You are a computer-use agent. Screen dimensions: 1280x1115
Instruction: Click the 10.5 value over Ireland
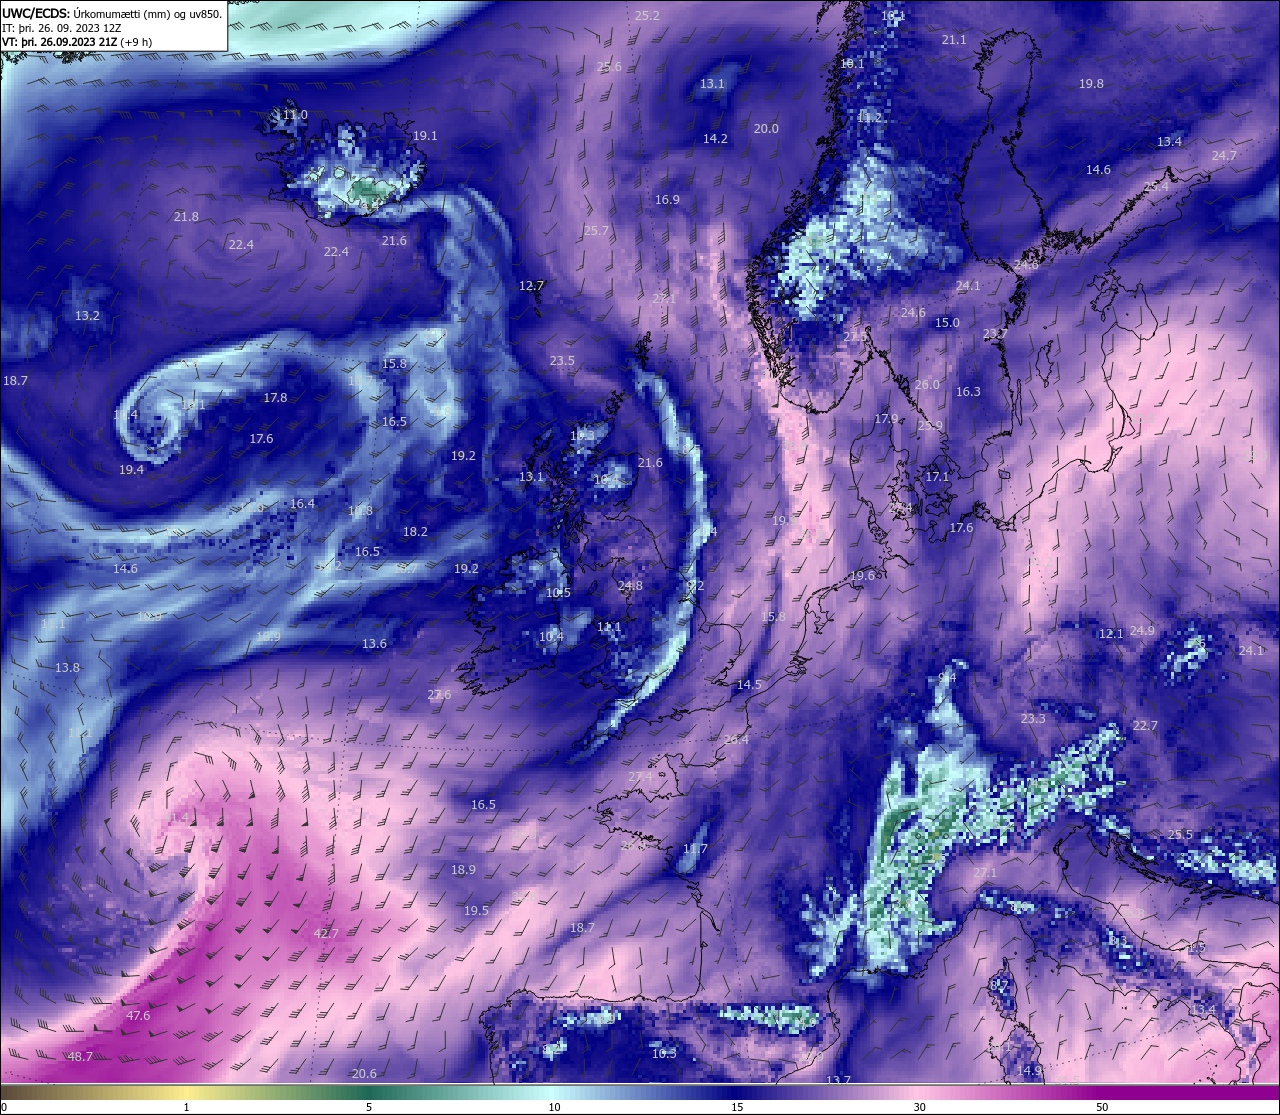point(558,592)
